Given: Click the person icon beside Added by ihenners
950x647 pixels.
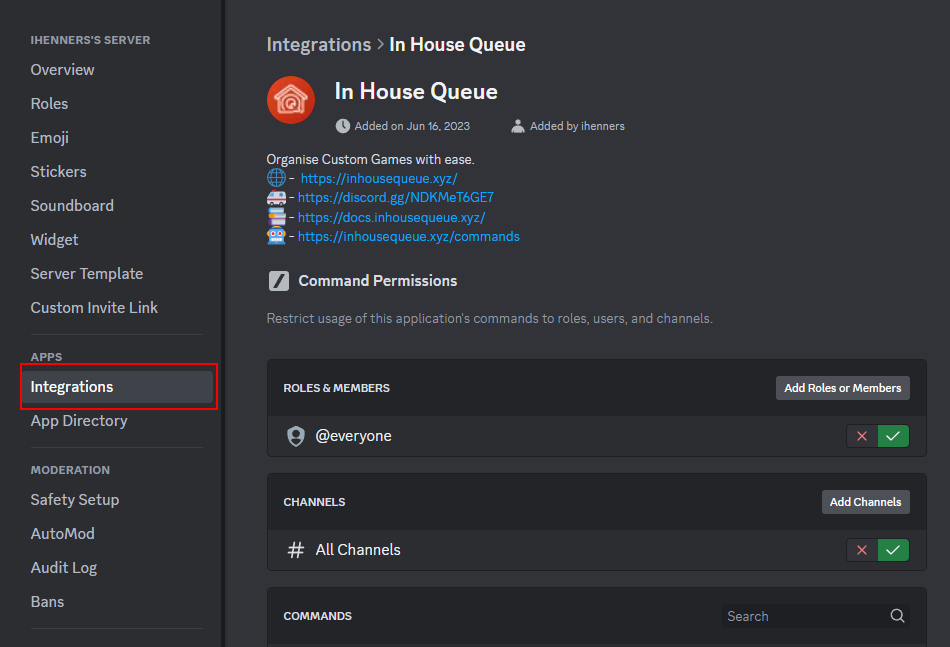Looking at the screenshot, I should pos(517,126).
